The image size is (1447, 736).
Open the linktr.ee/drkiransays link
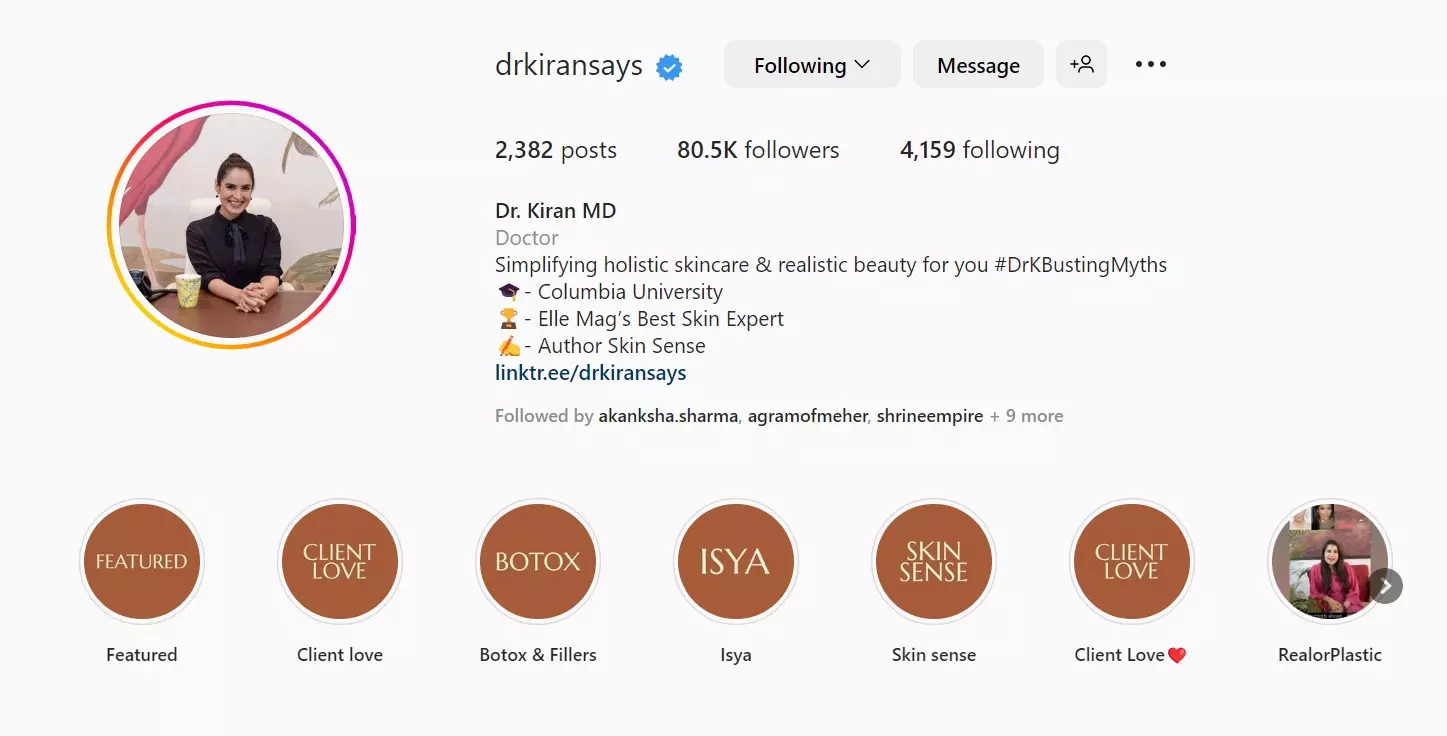[590, 373]
